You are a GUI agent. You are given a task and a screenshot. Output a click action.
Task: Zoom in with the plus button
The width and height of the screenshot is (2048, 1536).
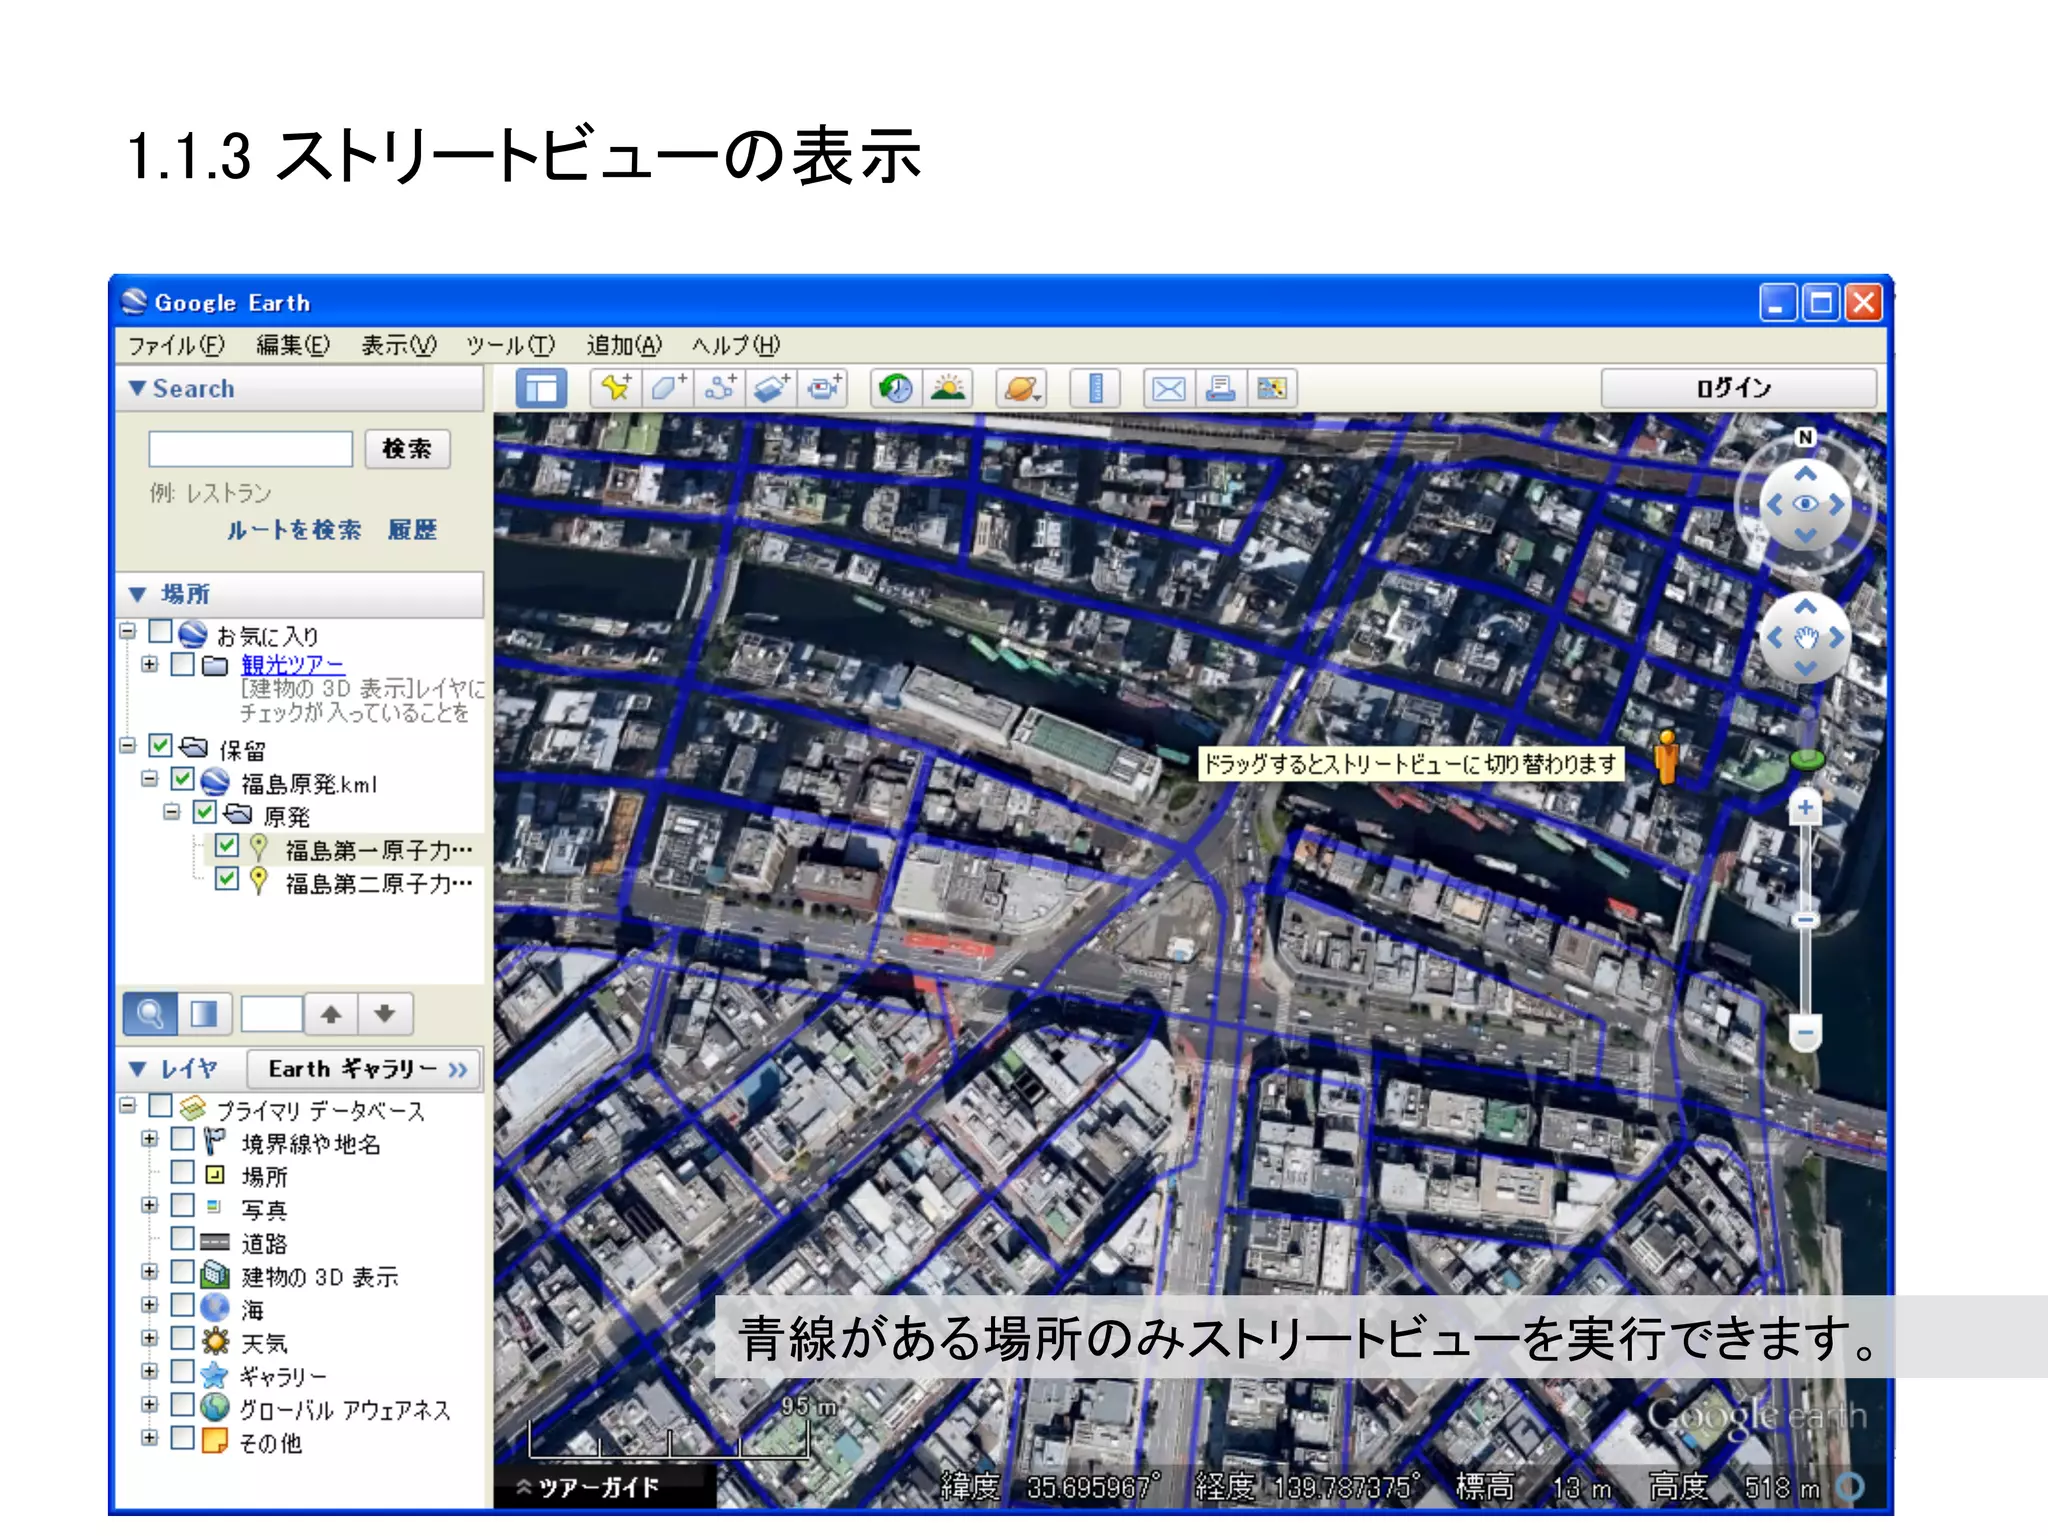click(1805, 807)
